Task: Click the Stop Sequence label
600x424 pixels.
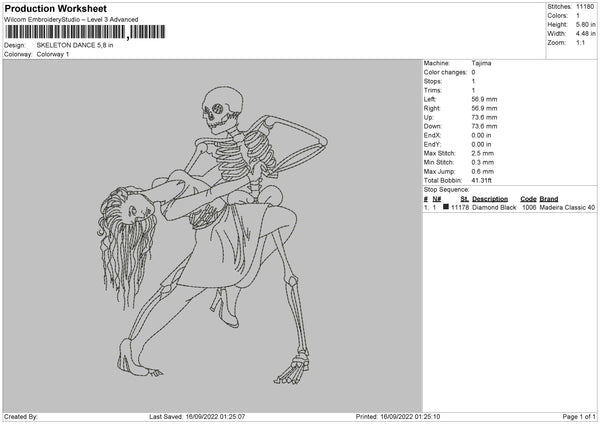Action: [446, 188]
